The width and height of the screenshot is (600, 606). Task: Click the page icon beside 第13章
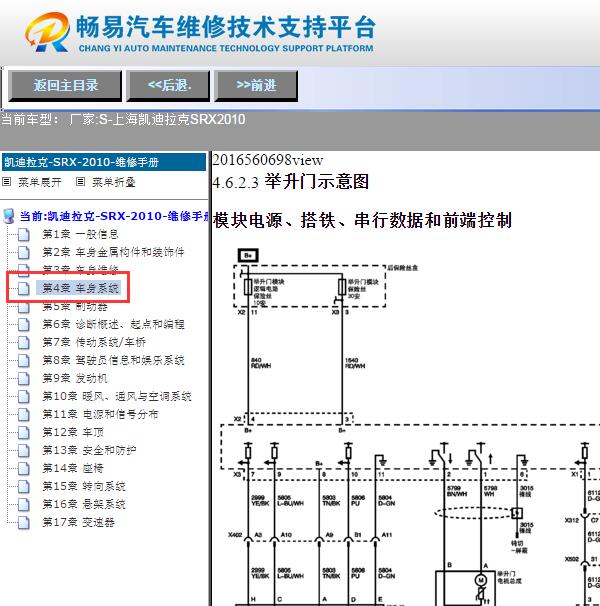pos(24,450)
